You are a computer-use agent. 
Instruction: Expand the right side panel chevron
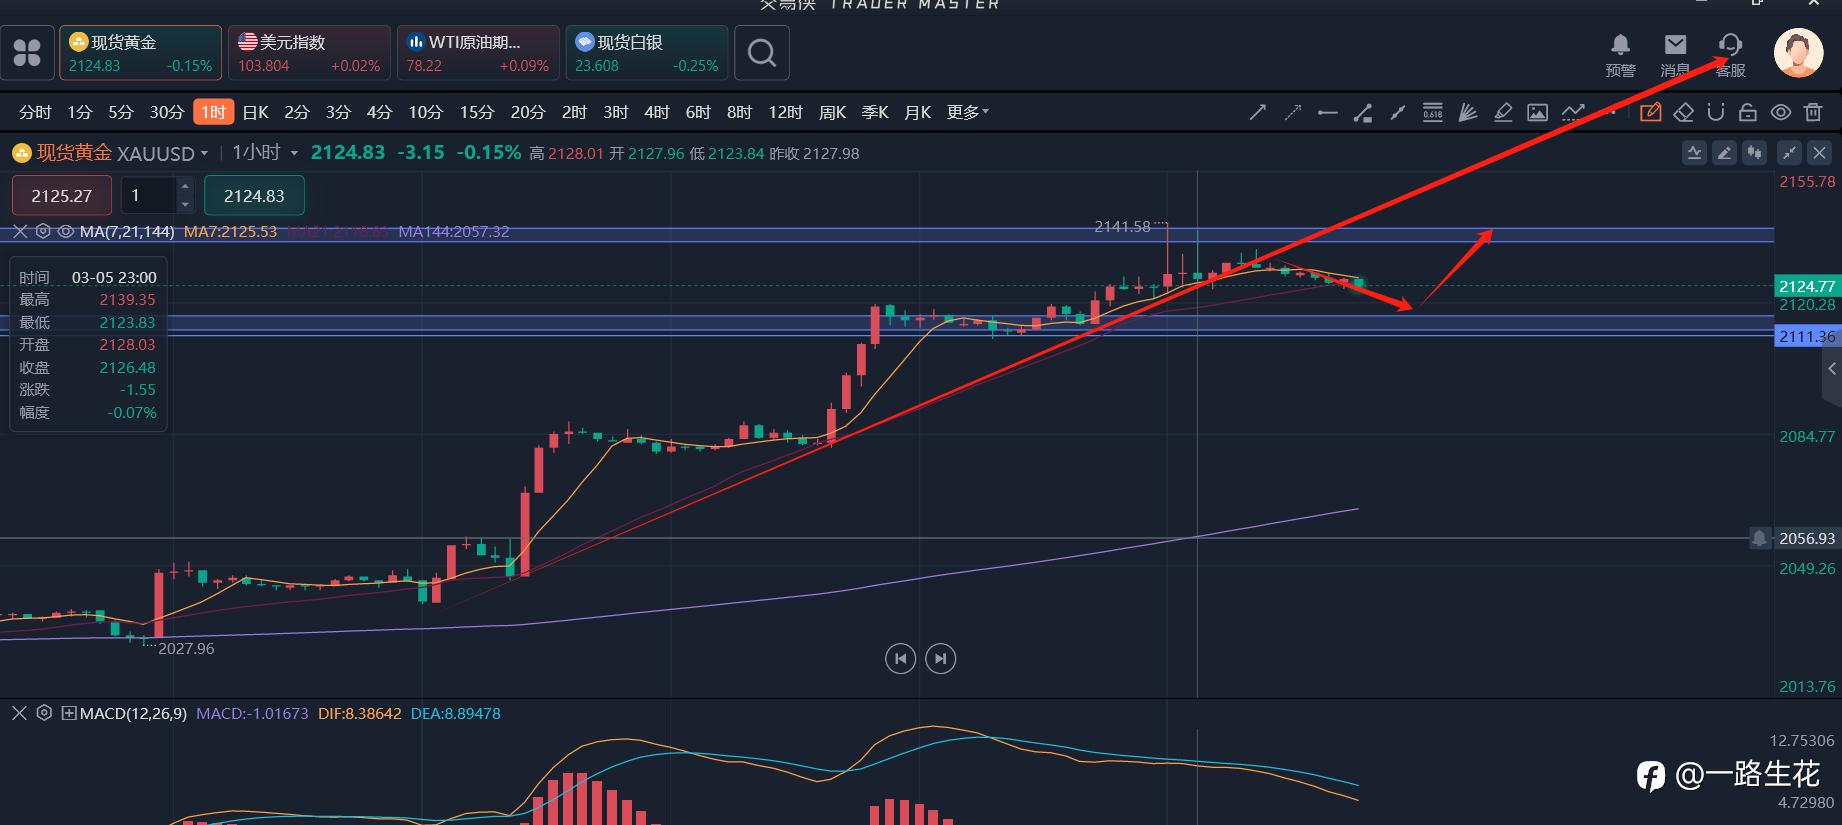(x=1832, y=369)
